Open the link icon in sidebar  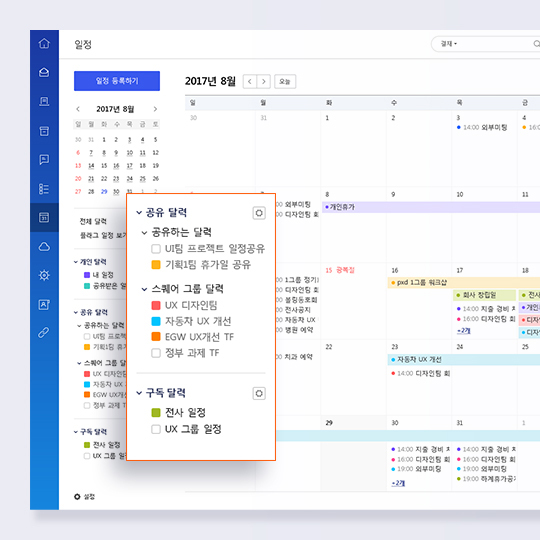point(44,333)
